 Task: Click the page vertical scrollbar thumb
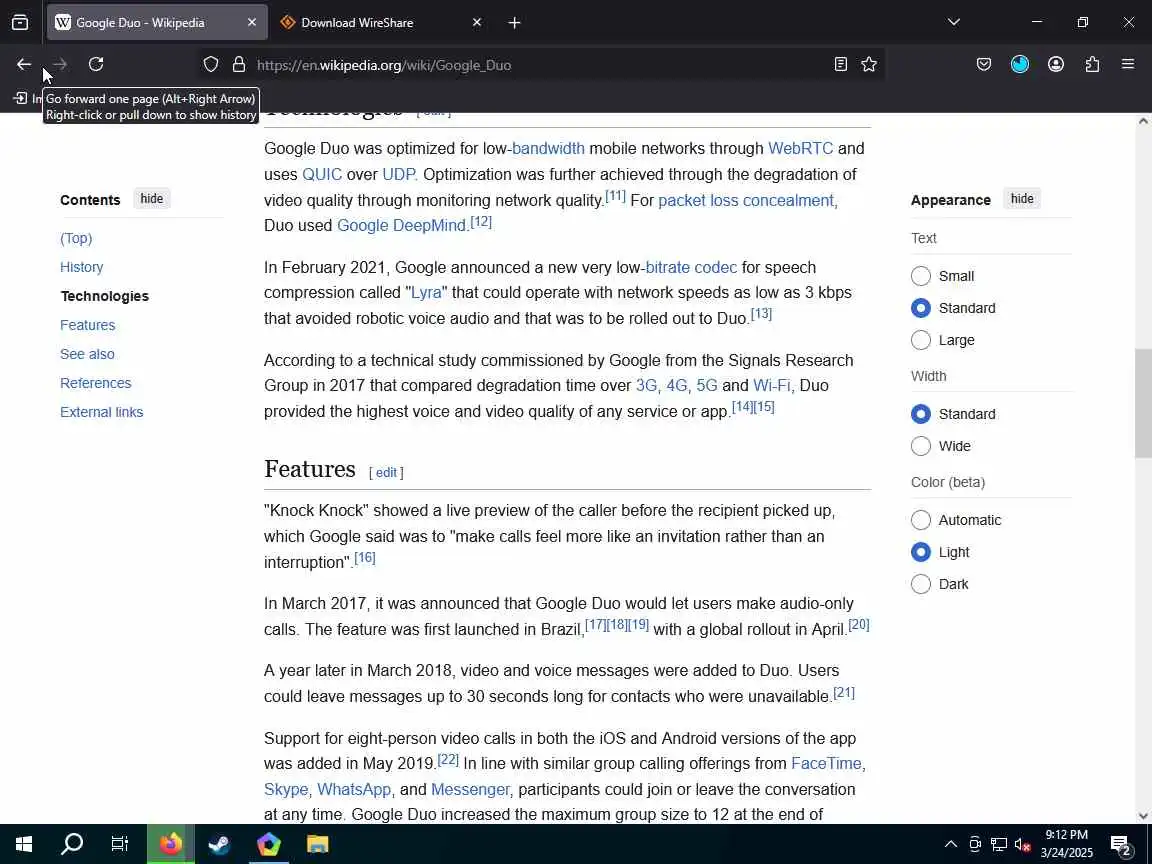tap(1142, 403)
